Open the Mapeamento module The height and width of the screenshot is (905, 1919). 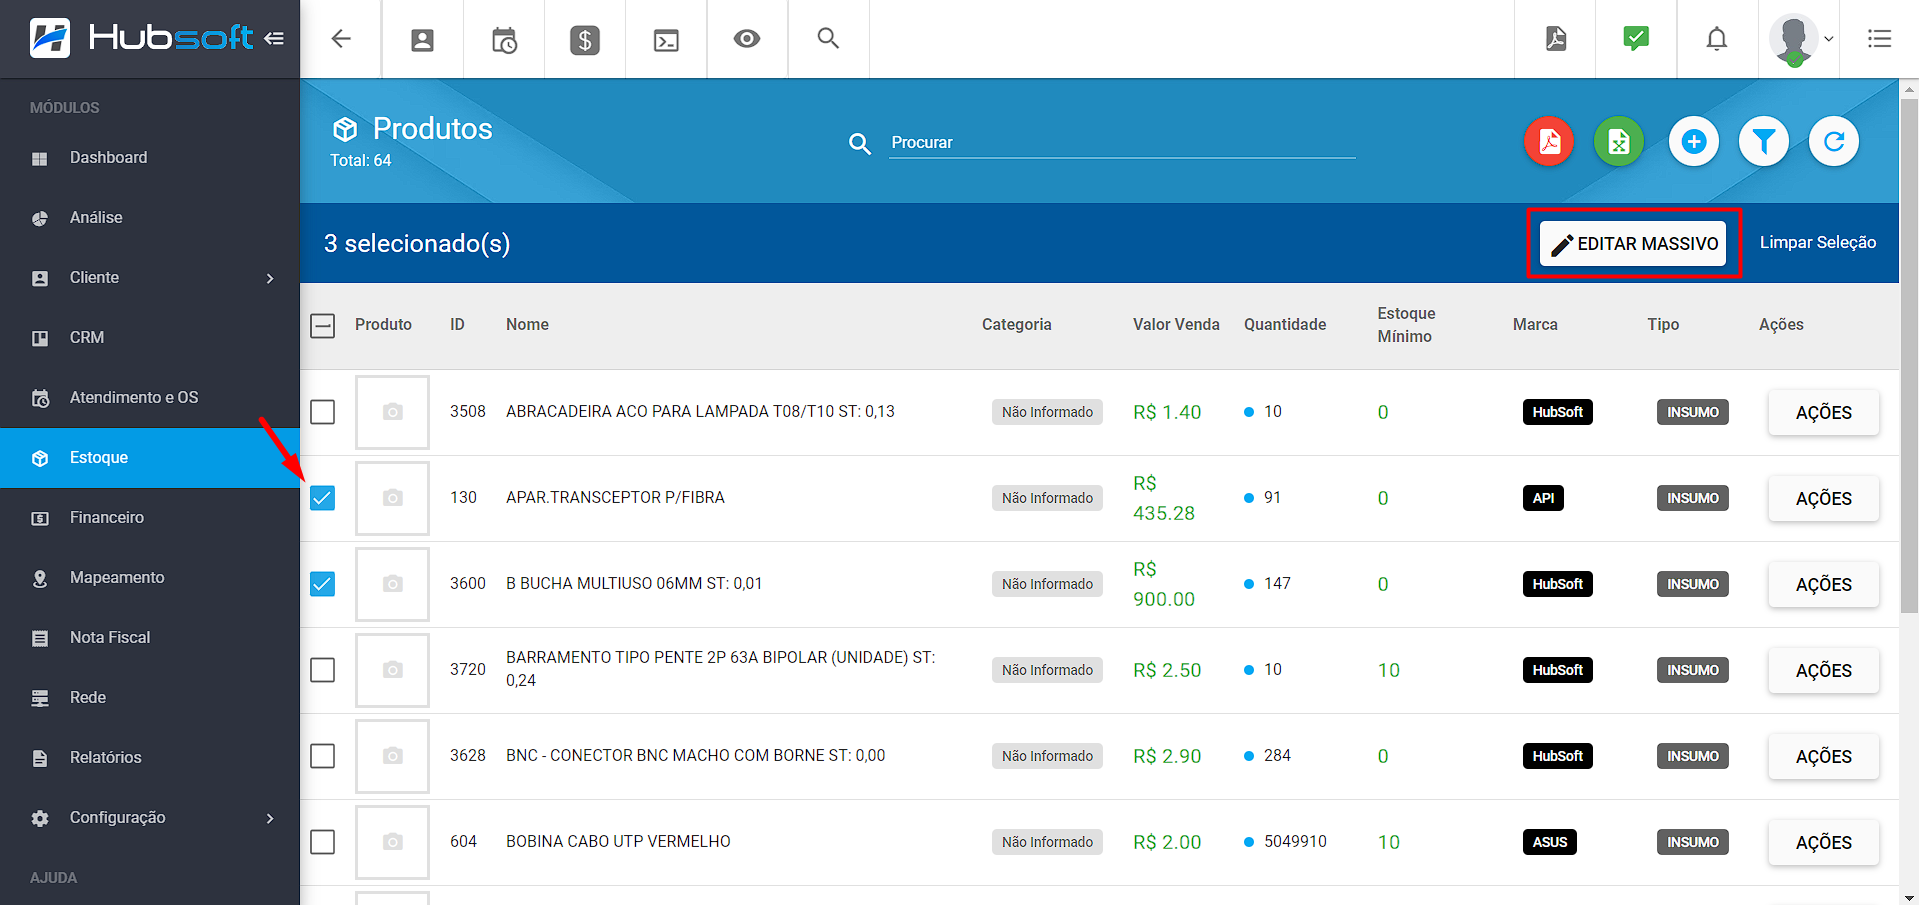coord(150,578)
